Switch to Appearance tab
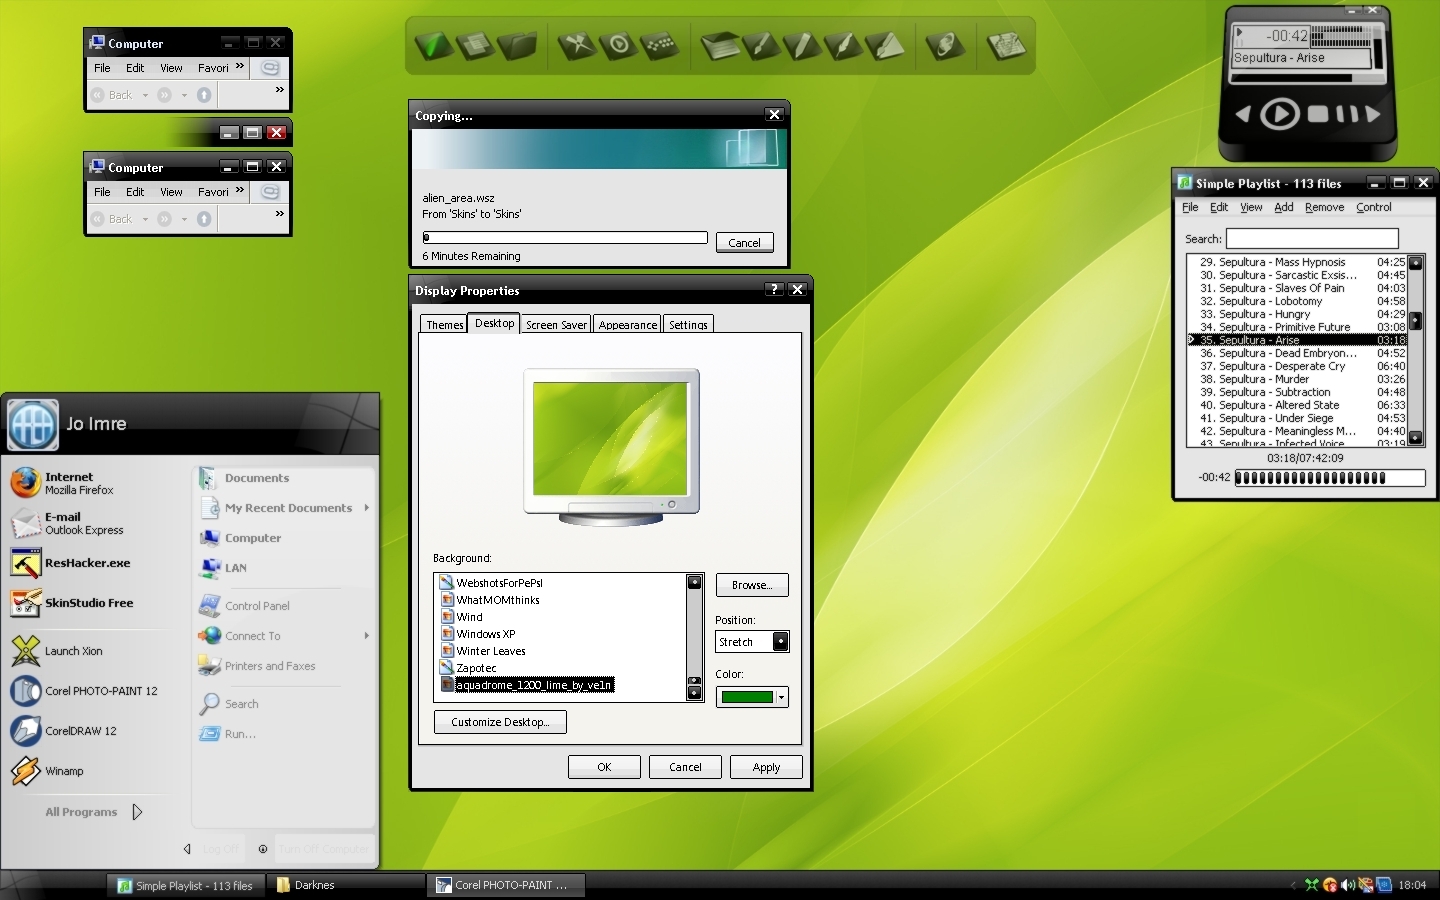 tap(628, 324)
